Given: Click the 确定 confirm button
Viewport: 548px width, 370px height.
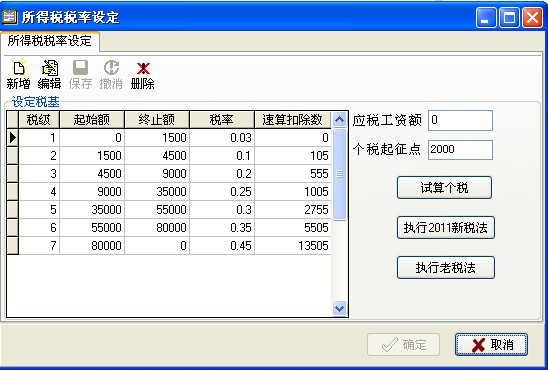Looking at the screenshot, I should click(403, 344).
